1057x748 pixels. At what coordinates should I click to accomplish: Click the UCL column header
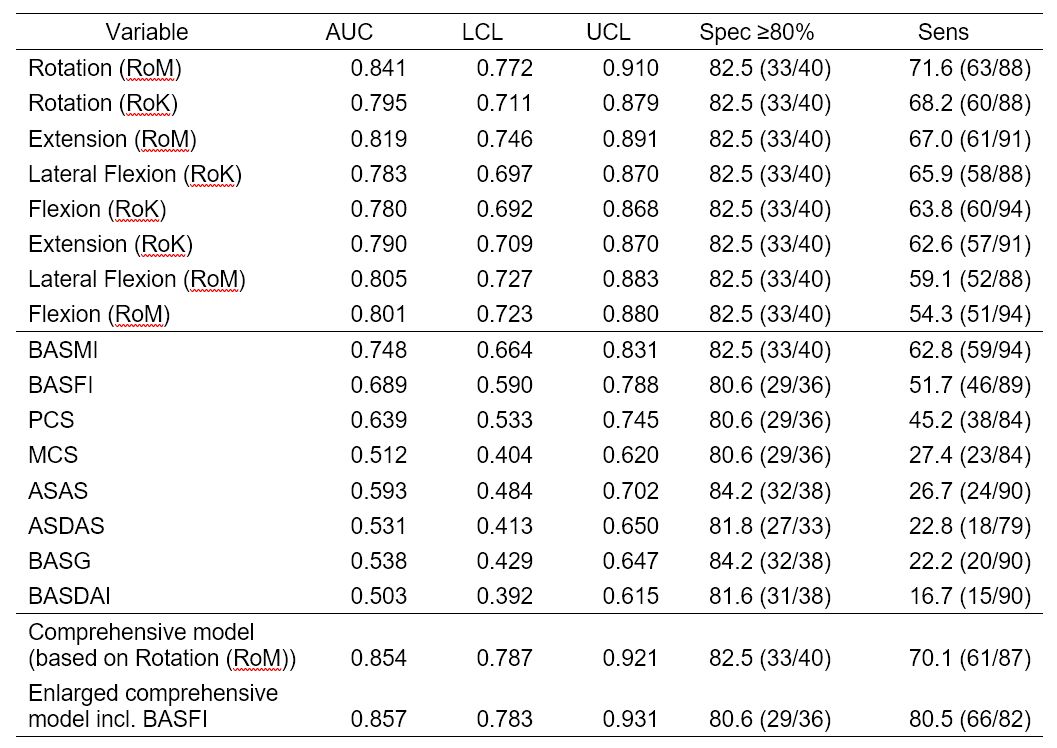[608, 32]
